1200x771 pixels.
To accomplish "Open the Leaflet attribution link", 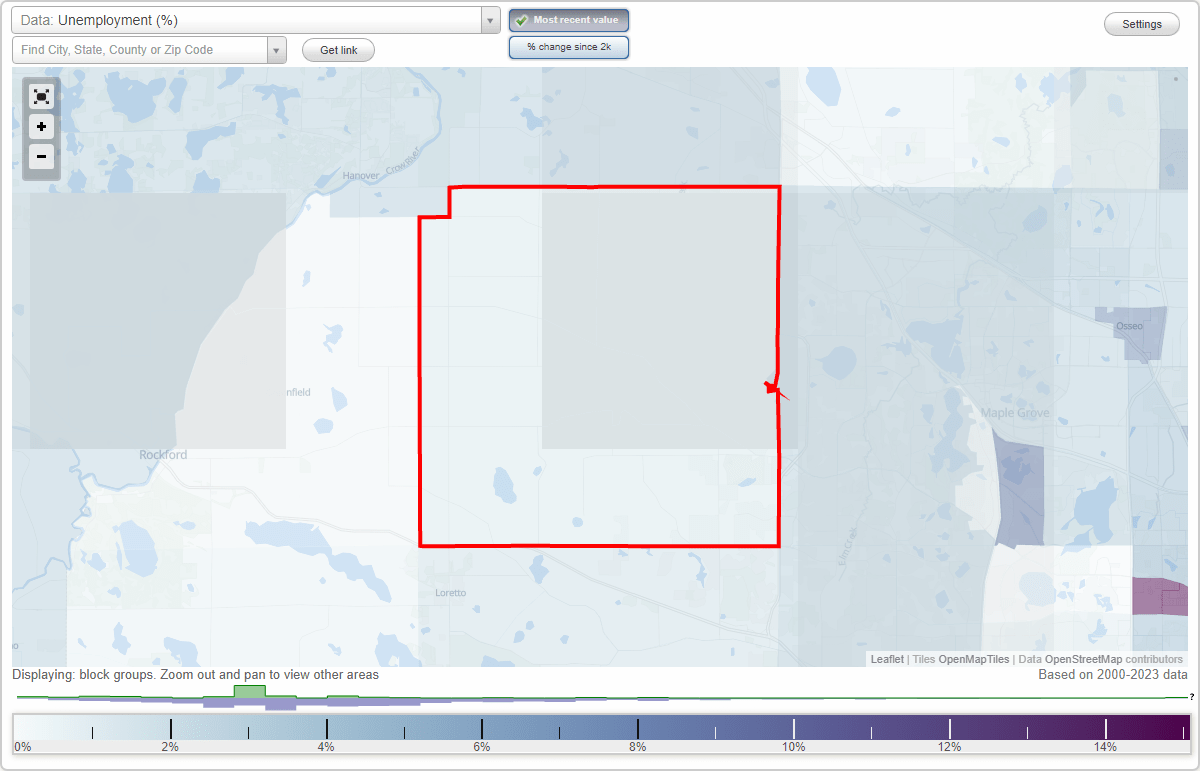I will [887, 659].
